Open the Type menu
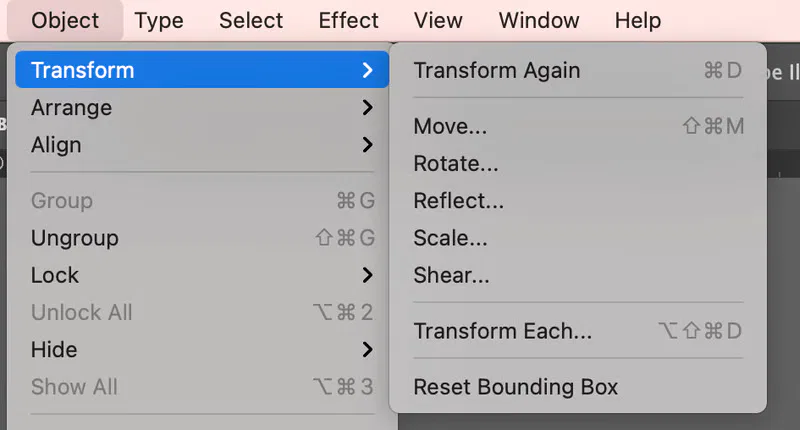This screenshot has height=430, width=800. click(x=159, y=21)
